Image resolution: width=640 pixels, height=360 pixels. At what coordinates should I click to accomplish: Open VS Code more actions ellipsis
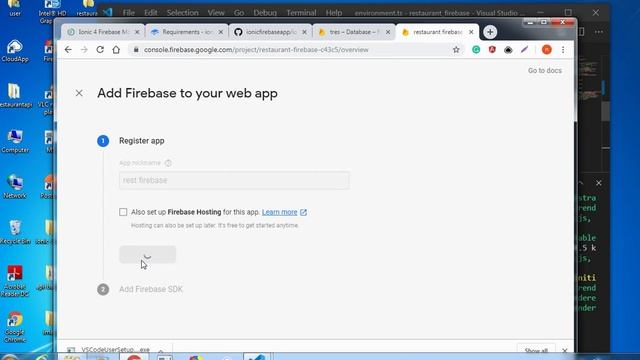(599, 32)
